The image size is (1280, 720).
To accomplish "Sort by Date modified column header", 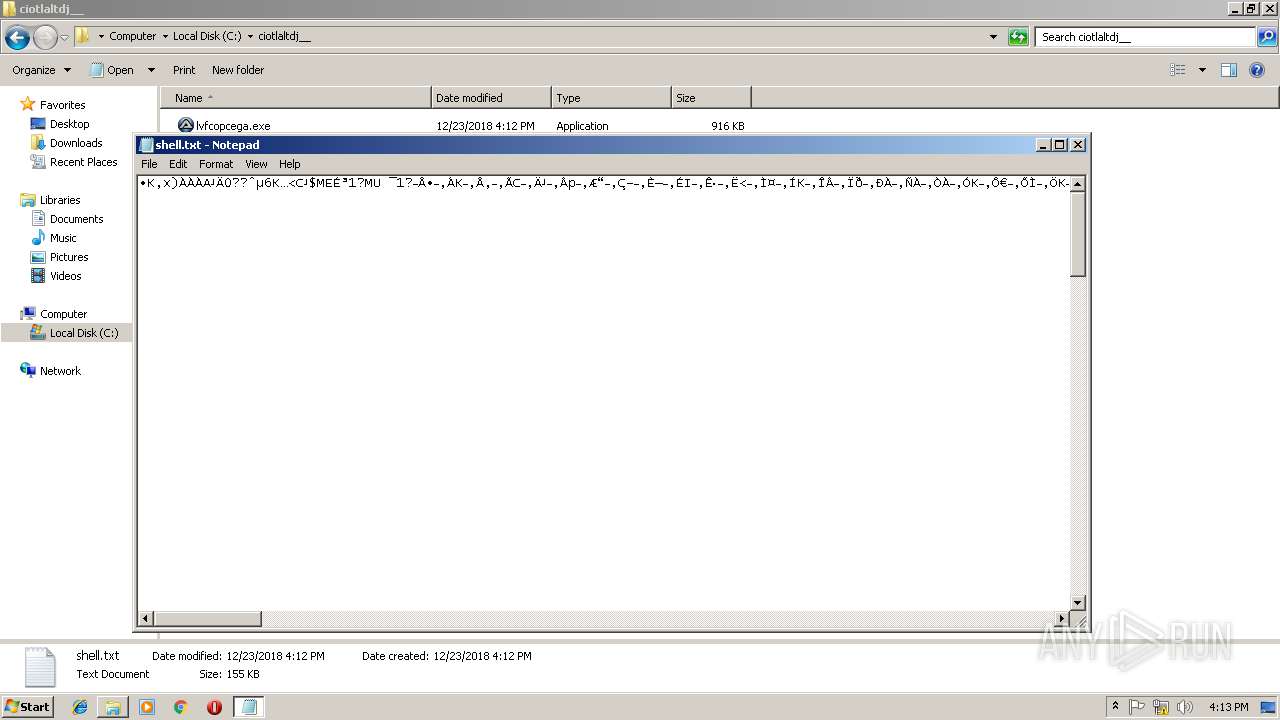I will 491,98.
